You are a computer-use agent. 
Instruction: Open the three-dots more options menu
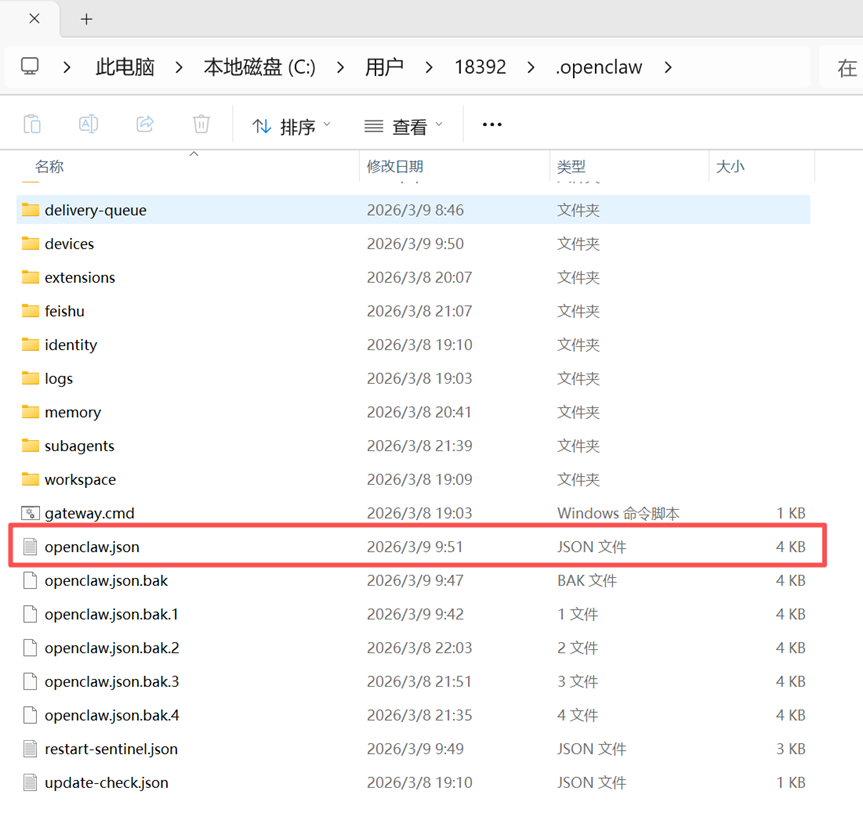pos(491,125)
